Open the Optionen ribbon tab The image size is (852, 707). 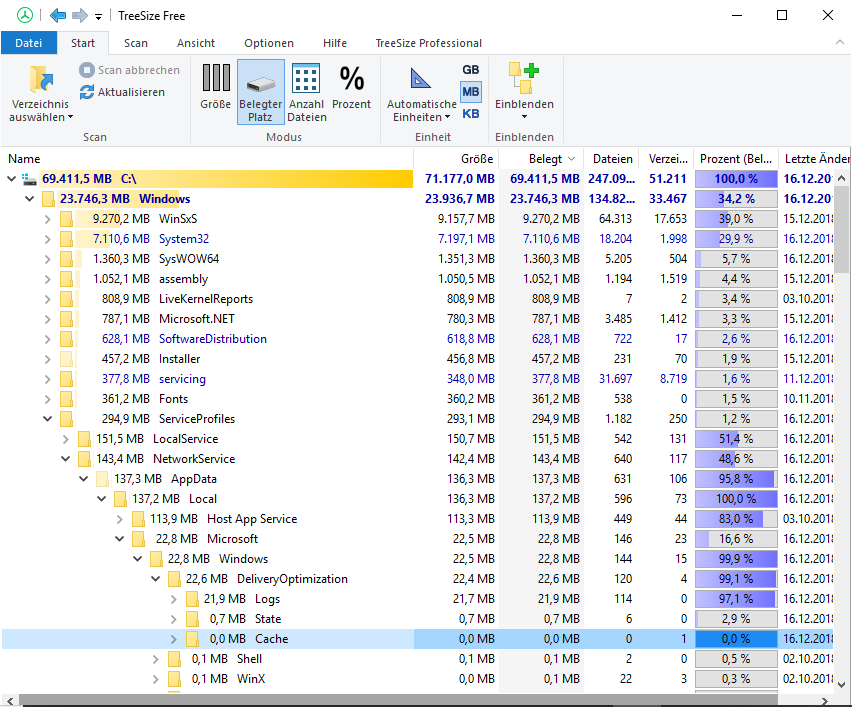(x=269, y=43)
